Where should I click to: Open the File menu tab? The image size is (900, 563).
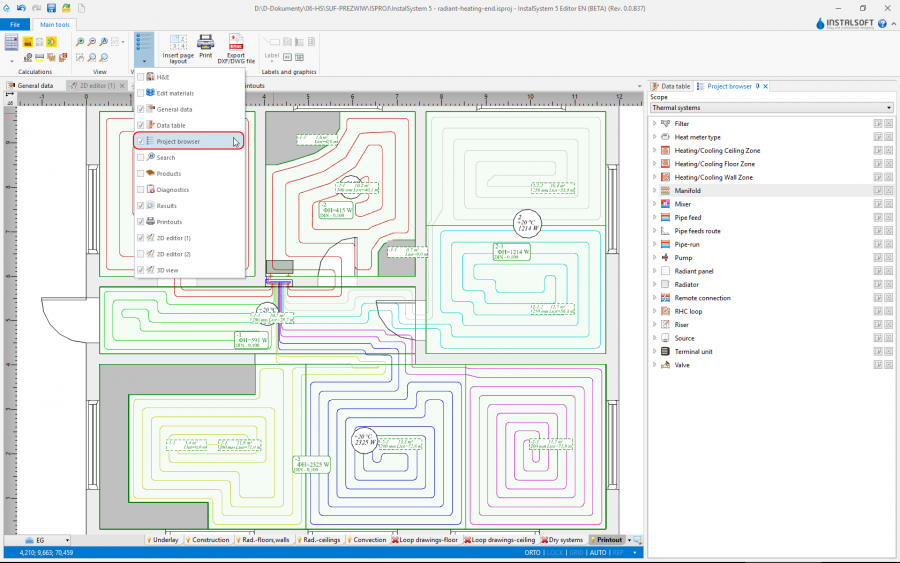point(15,24)
